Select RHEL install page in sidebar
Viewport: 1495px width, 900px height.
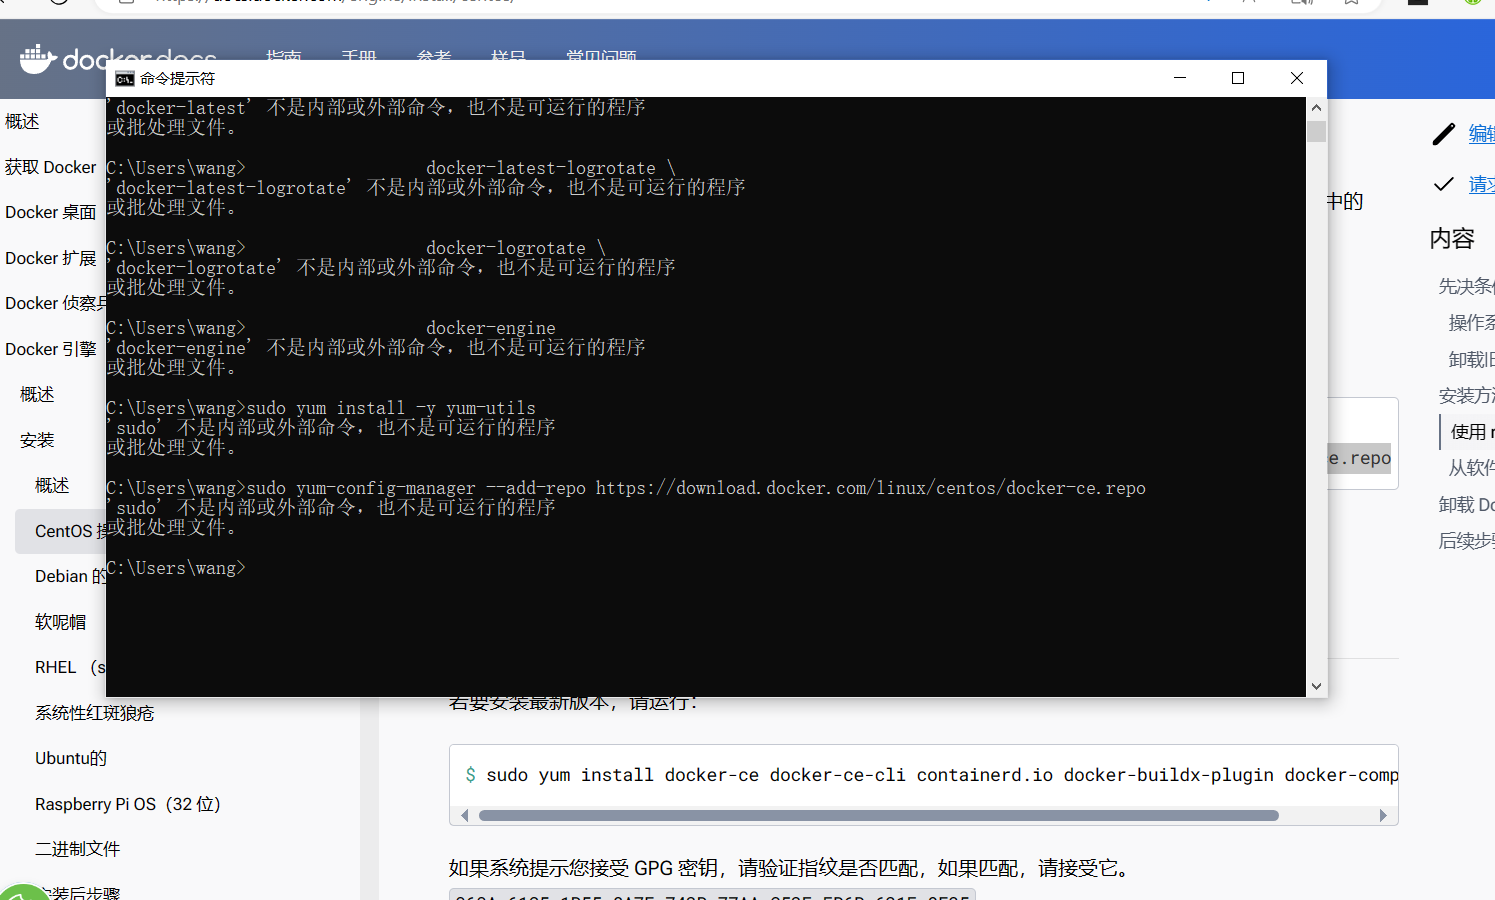(x=70, y=667)
